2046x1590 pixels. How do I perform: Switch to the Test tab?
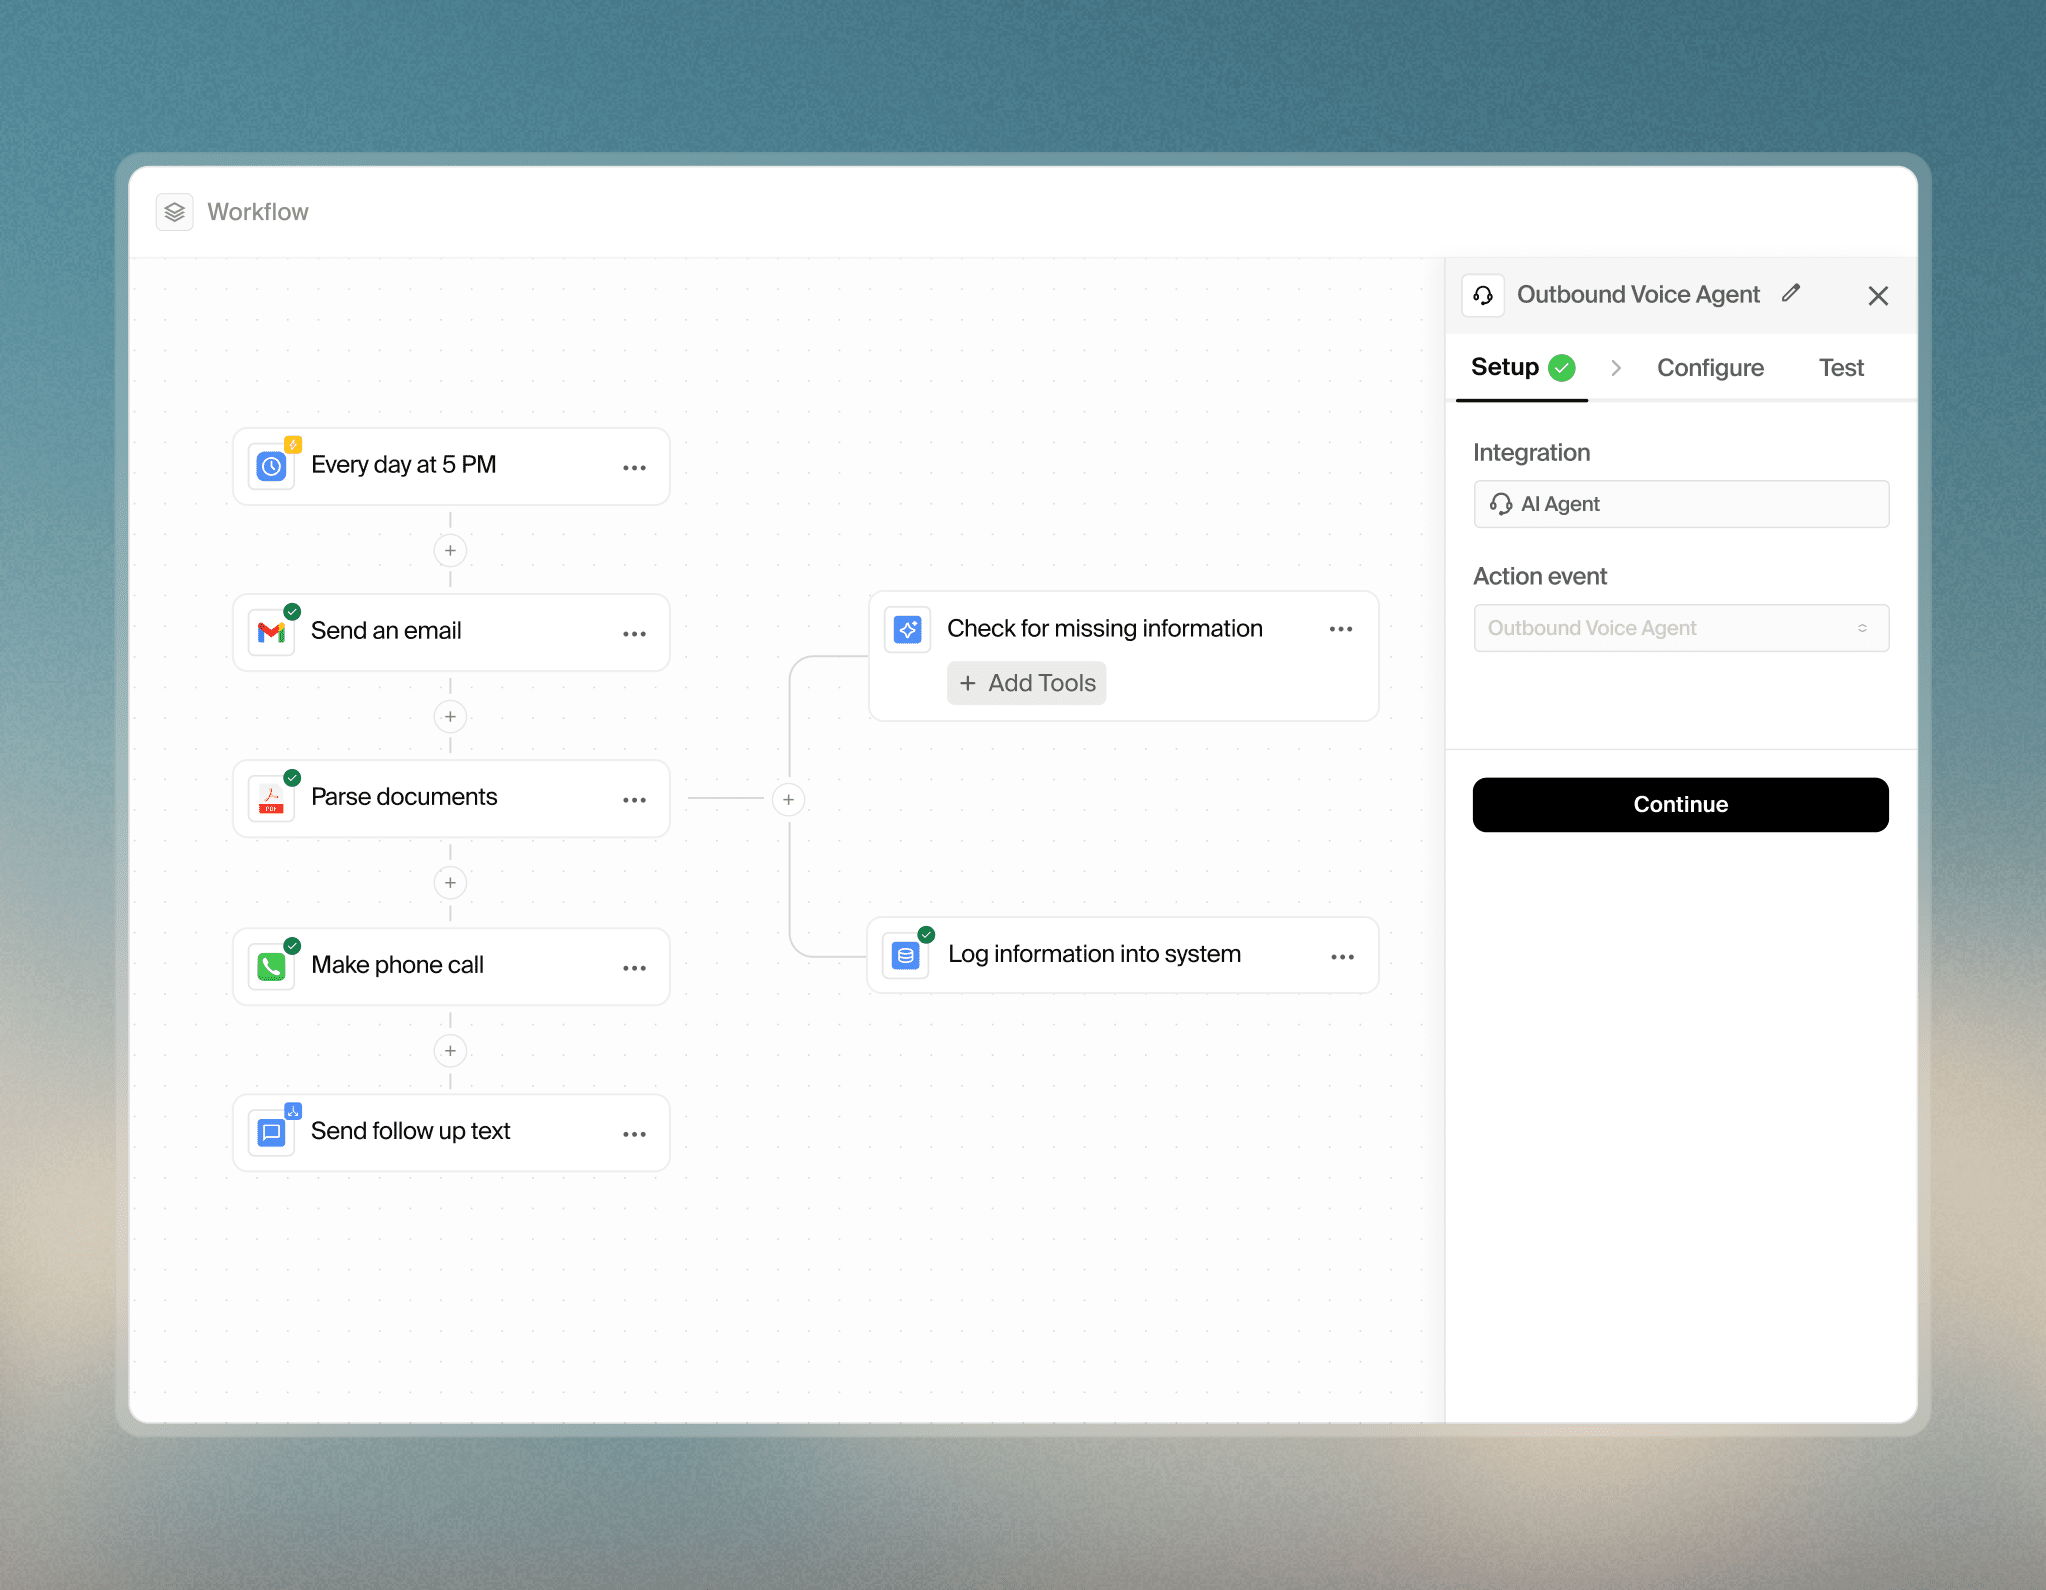point(1840,368)
